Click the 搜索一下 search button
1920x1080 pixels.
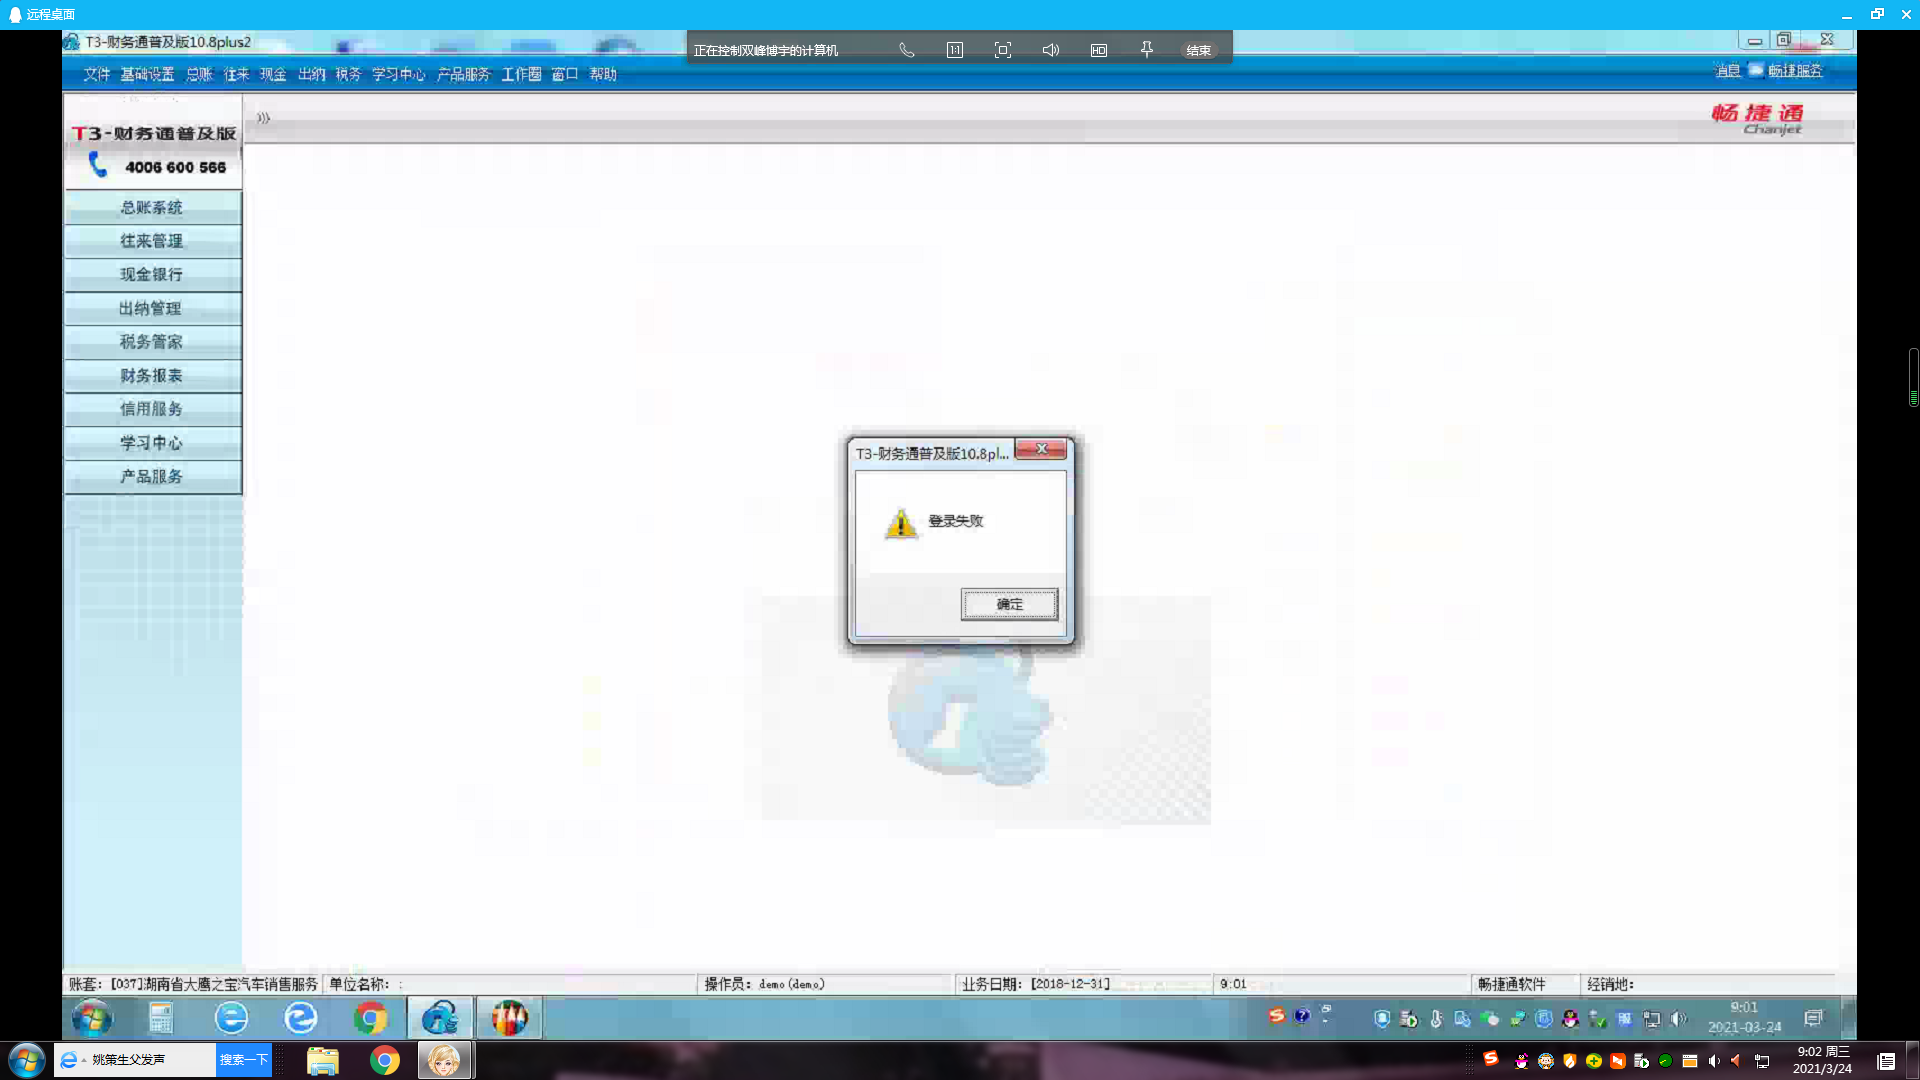(x=243, y=1060)
